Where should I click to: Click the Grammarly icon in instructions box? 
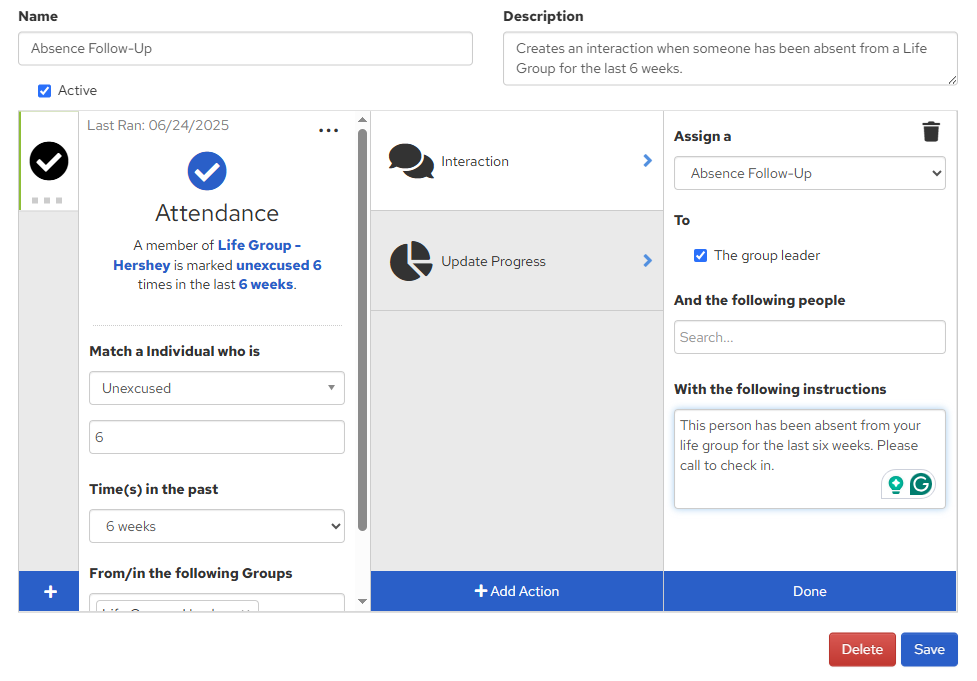(x=920, y=484)
